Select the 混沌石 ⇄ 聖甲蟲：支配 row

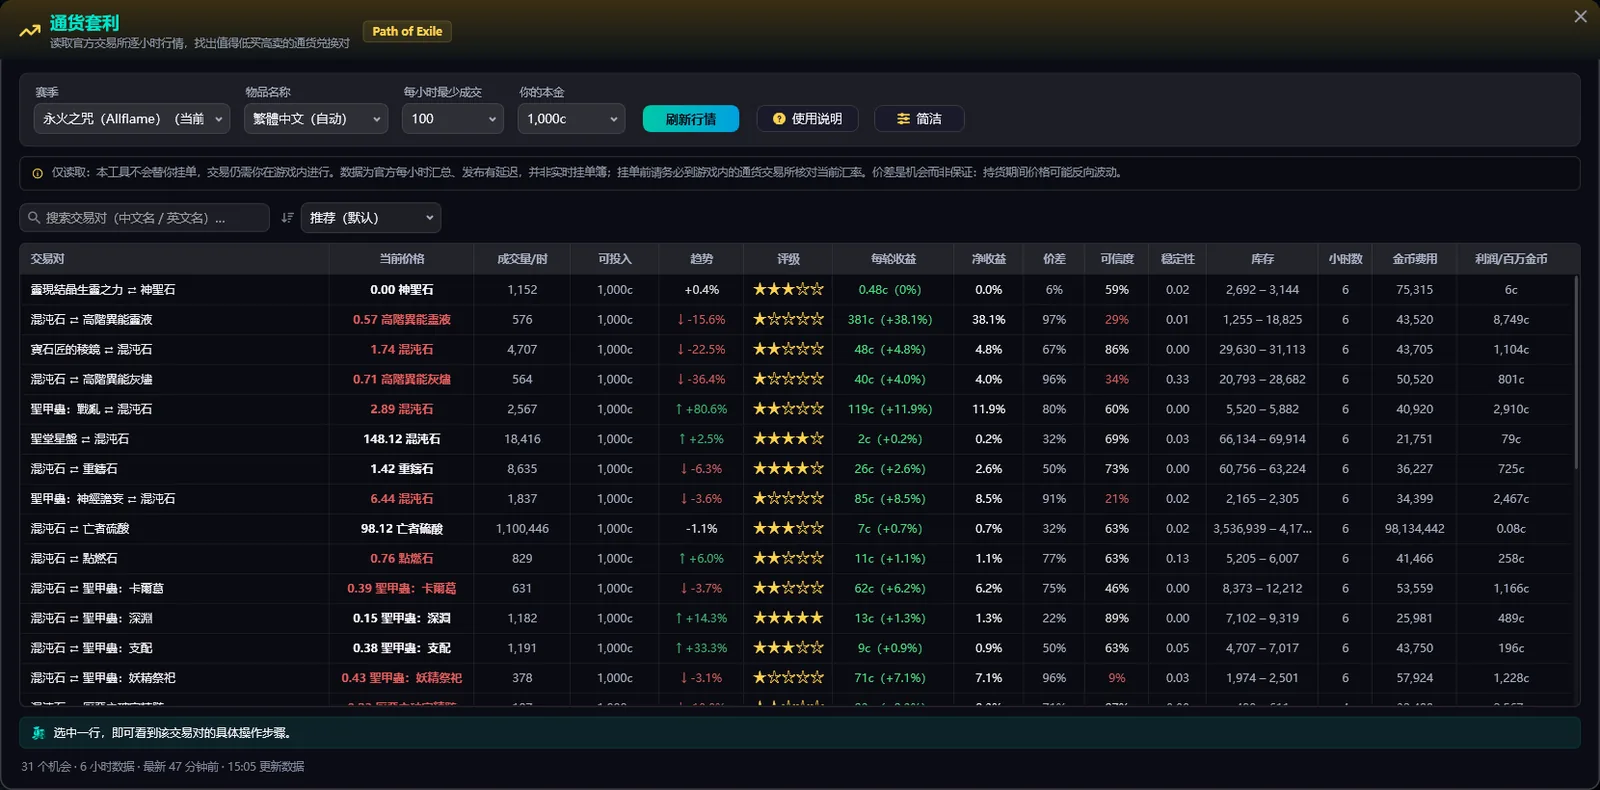[x=796, y=648]
